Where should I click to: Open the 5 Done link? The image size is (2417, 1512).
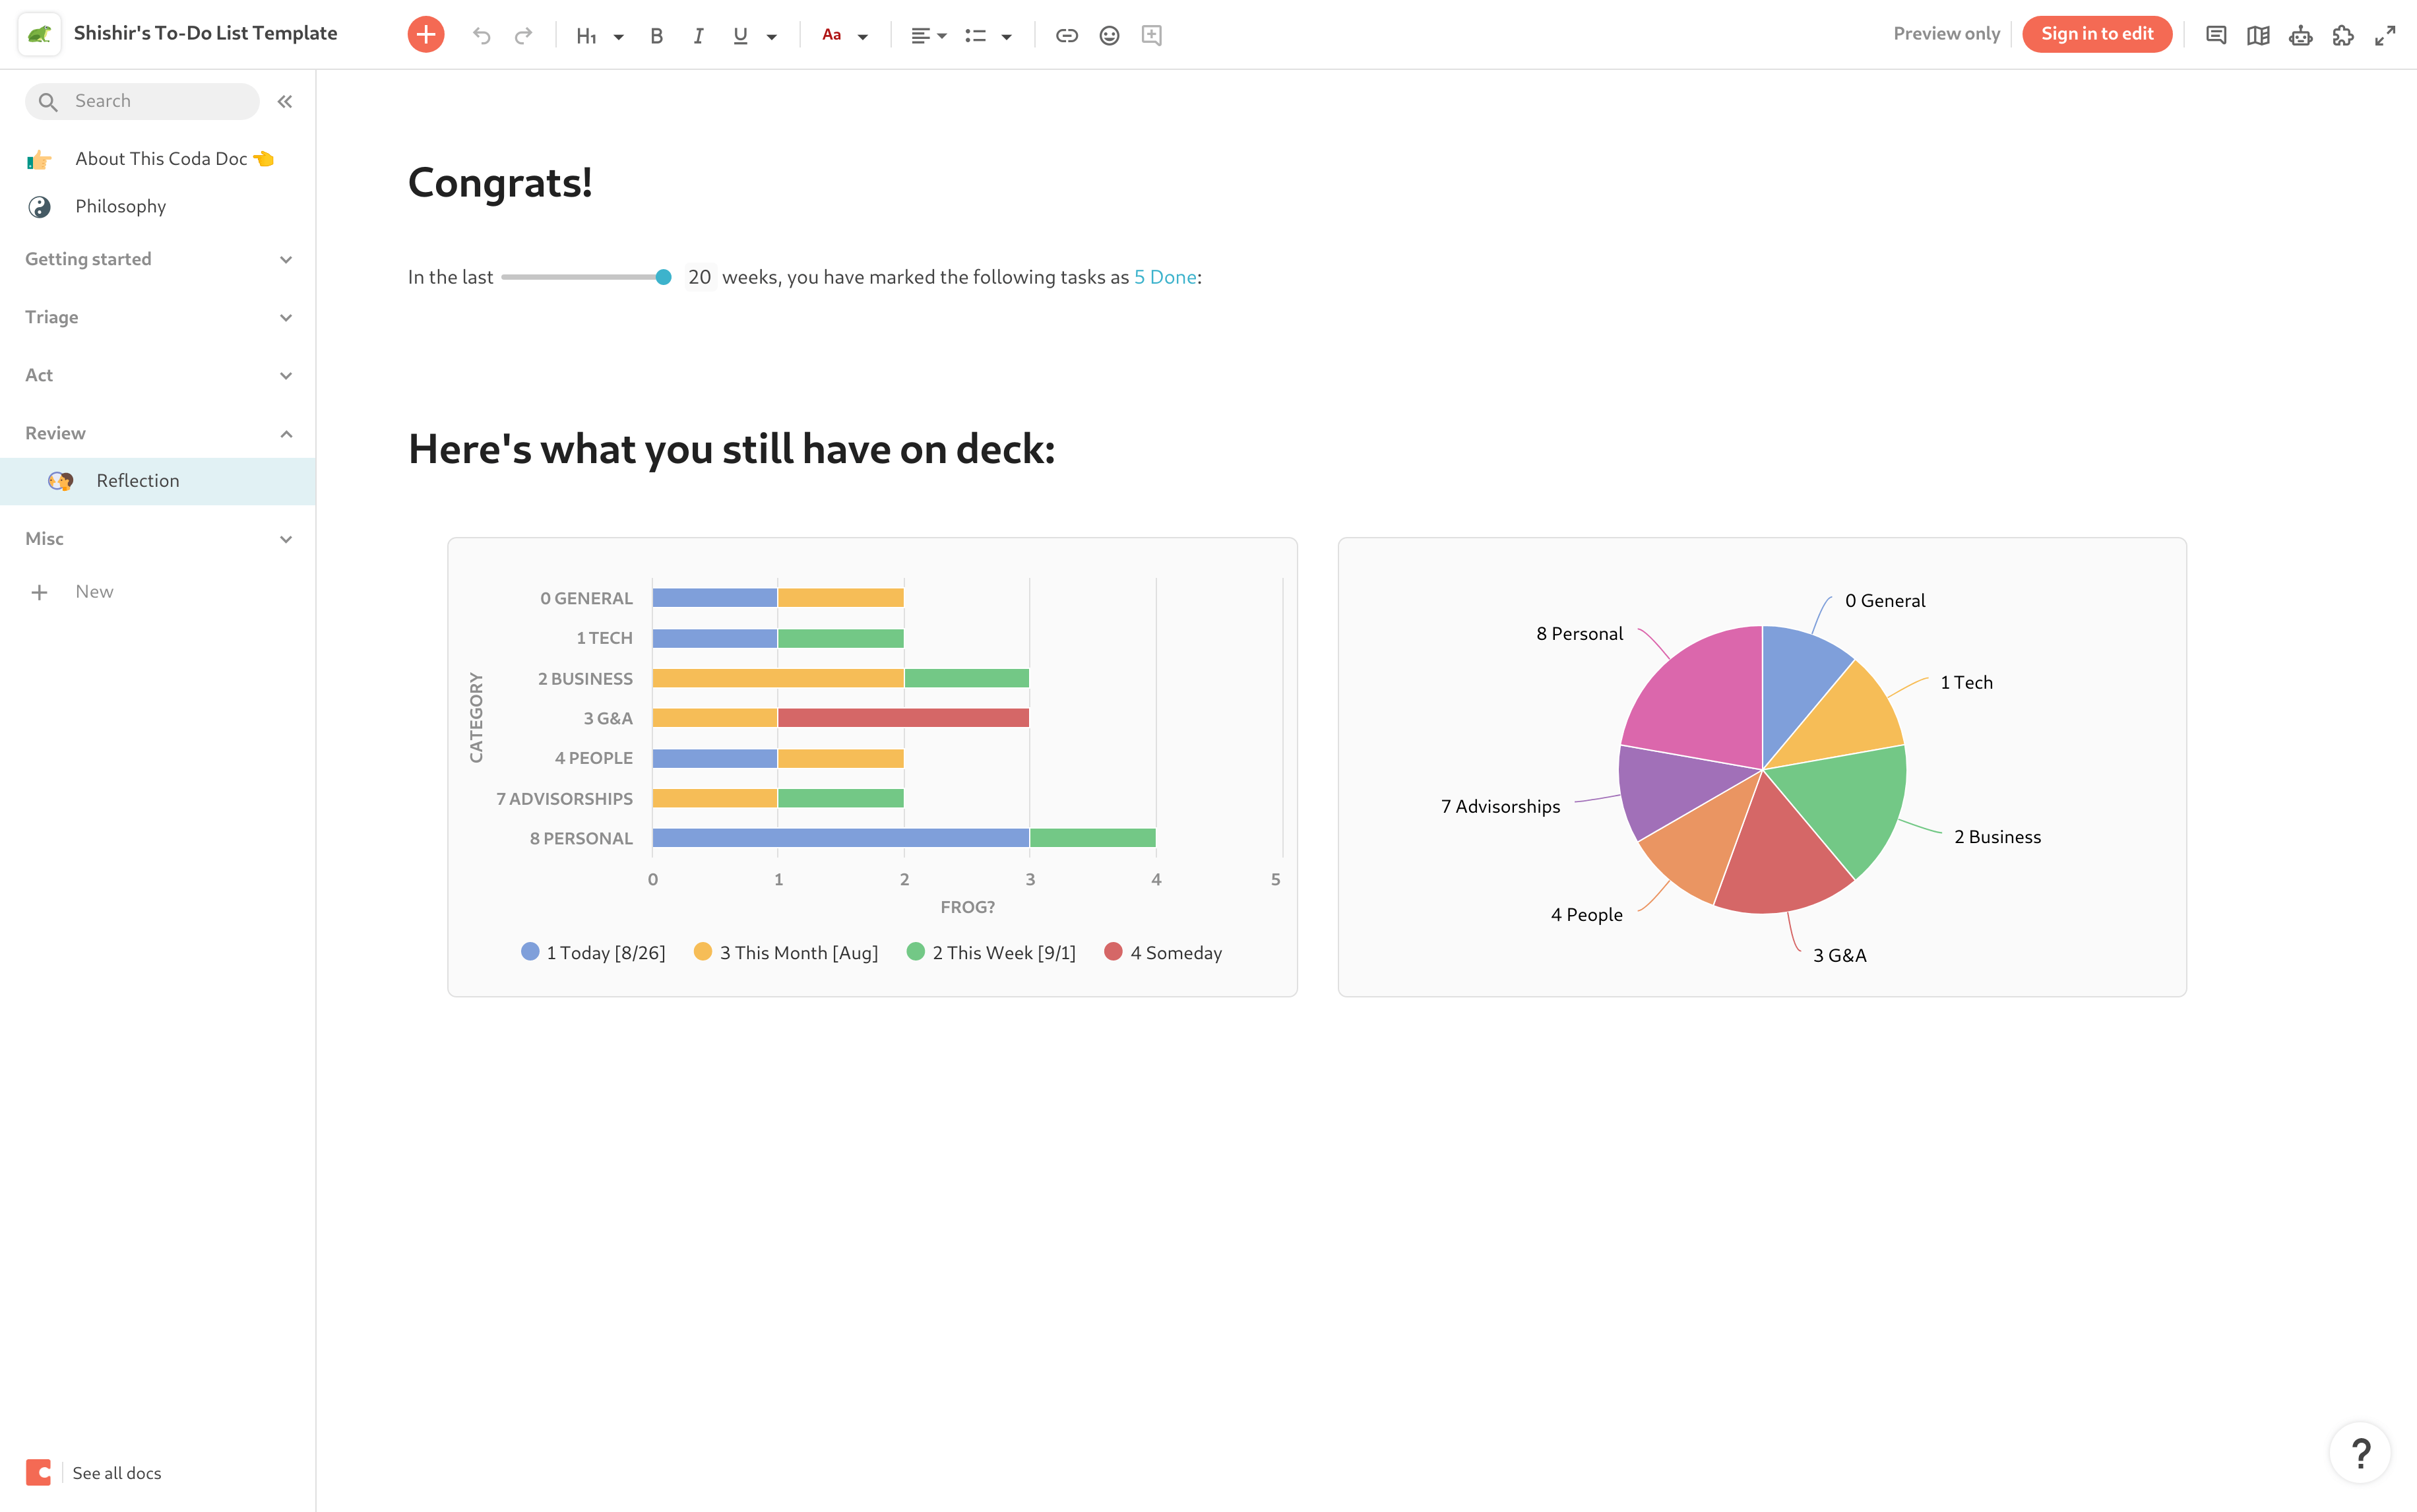[x=1165, y=277]
